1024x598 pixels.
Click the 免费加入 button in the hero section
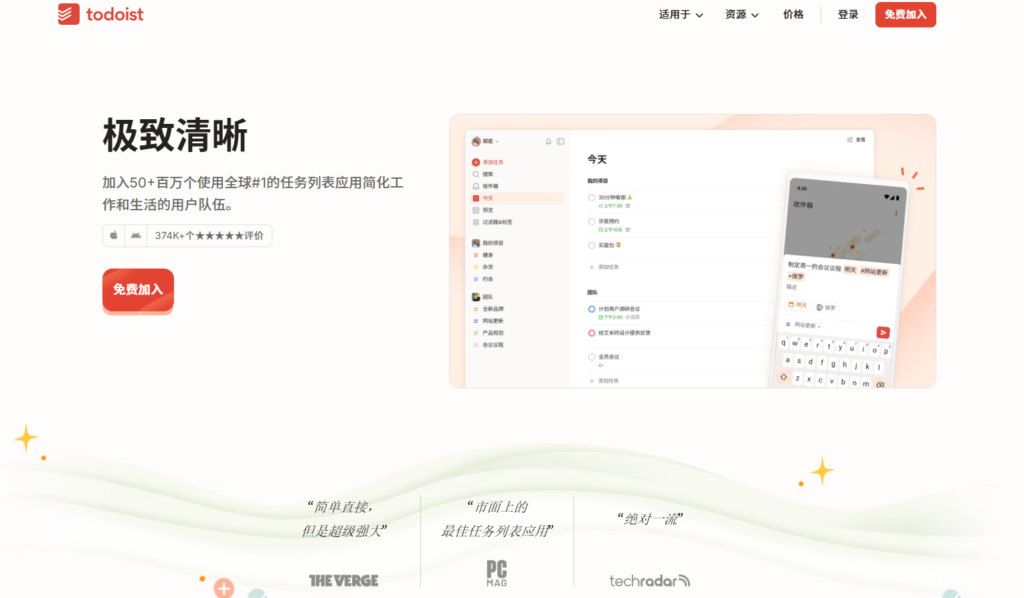137,290
